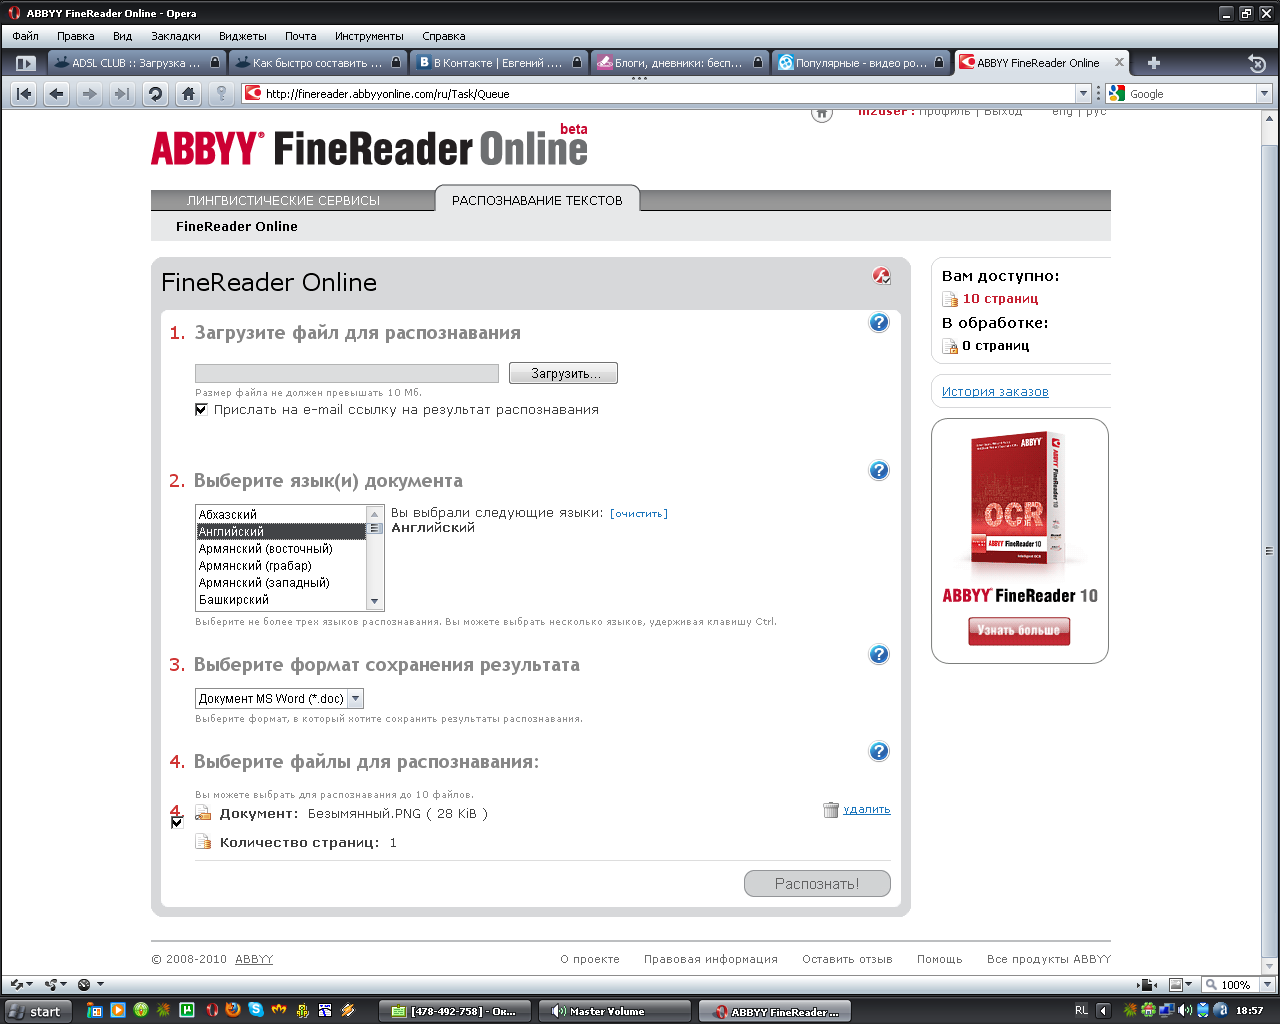Open the Виджеты menu
The image size is (1280, 1024).
pyautogui.click(x=243, y=36)
